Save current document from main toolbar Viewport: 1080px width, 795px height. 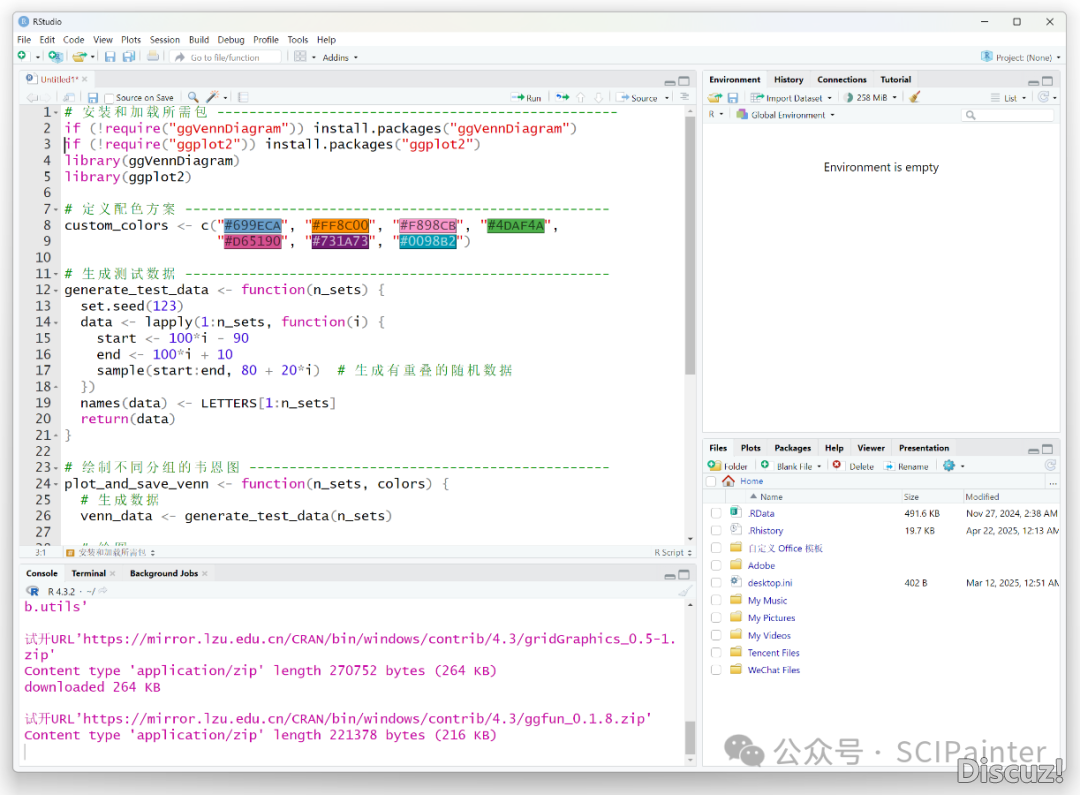point(110,56)
